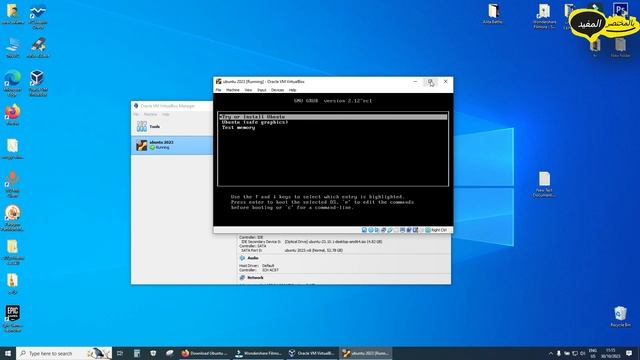Image resolution: width=640 pixels, height=360 pixels.
Task: Click the Wondershare Filmora desktop shortcut
Action: point(544,16)
